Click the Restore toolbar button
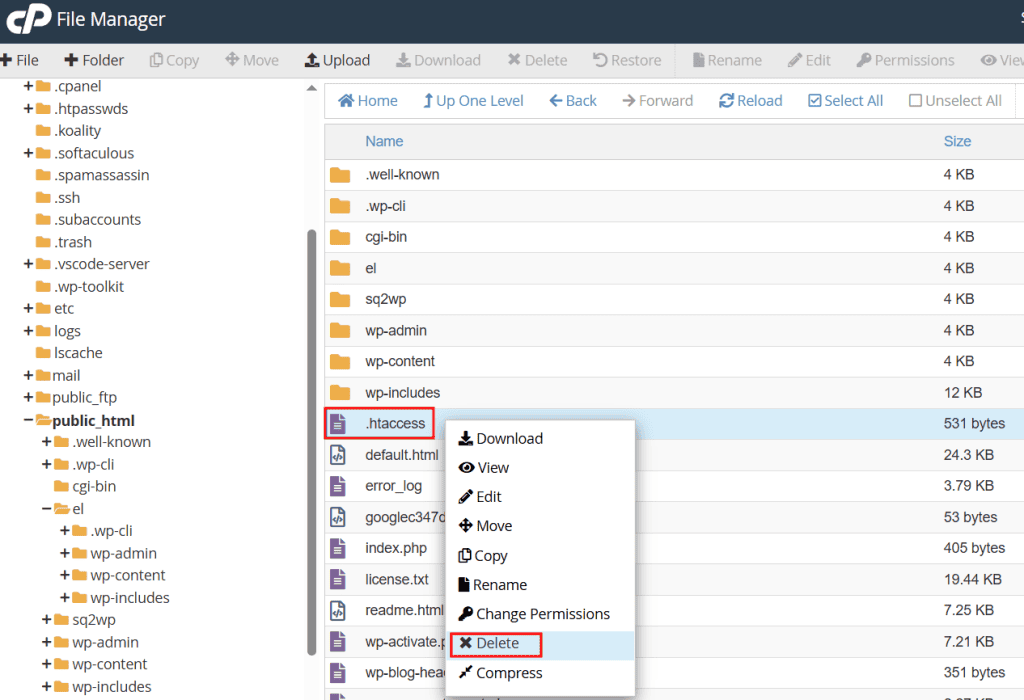Image resolution: width=1024 pixels, height=700 pixels. (627, 60)
